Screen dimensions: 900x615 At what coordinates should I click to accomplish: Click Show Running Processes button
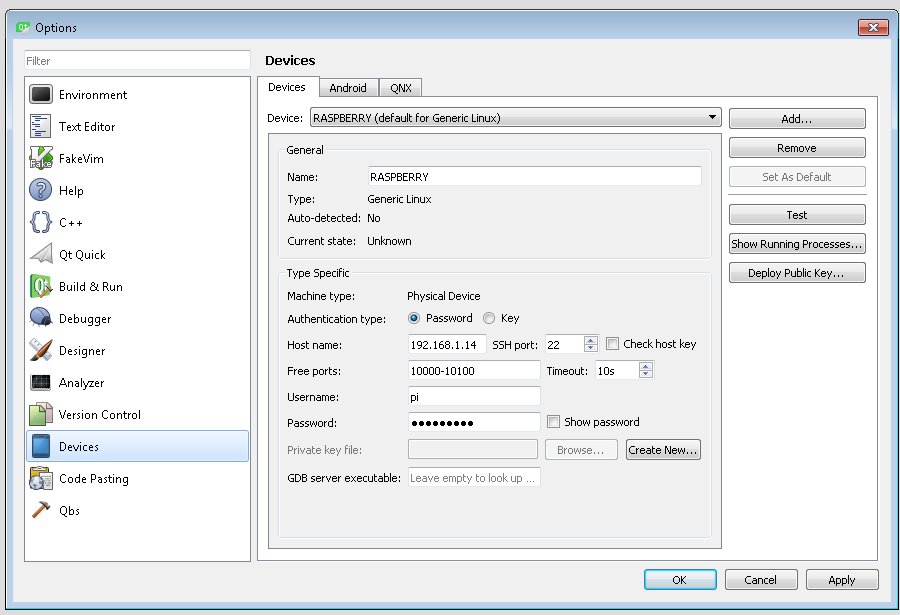pyautogui.click(x=797, y=244)
